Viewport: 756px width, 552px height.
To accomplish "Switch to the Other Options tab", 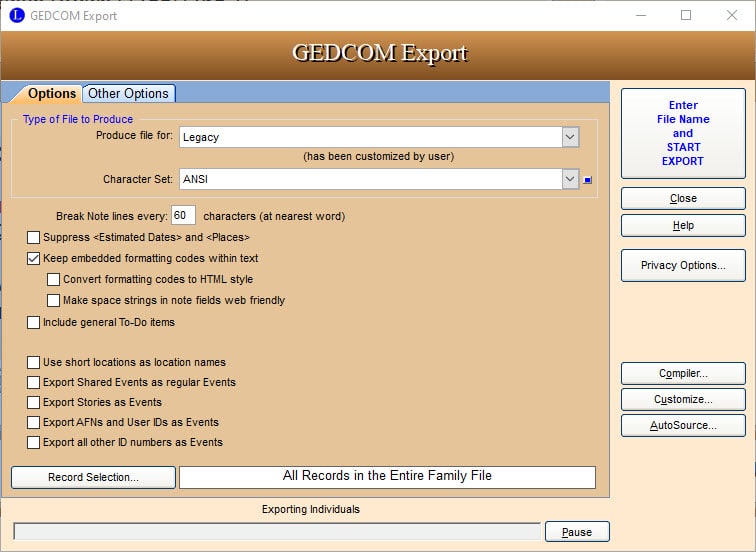I will coord(128,93).
